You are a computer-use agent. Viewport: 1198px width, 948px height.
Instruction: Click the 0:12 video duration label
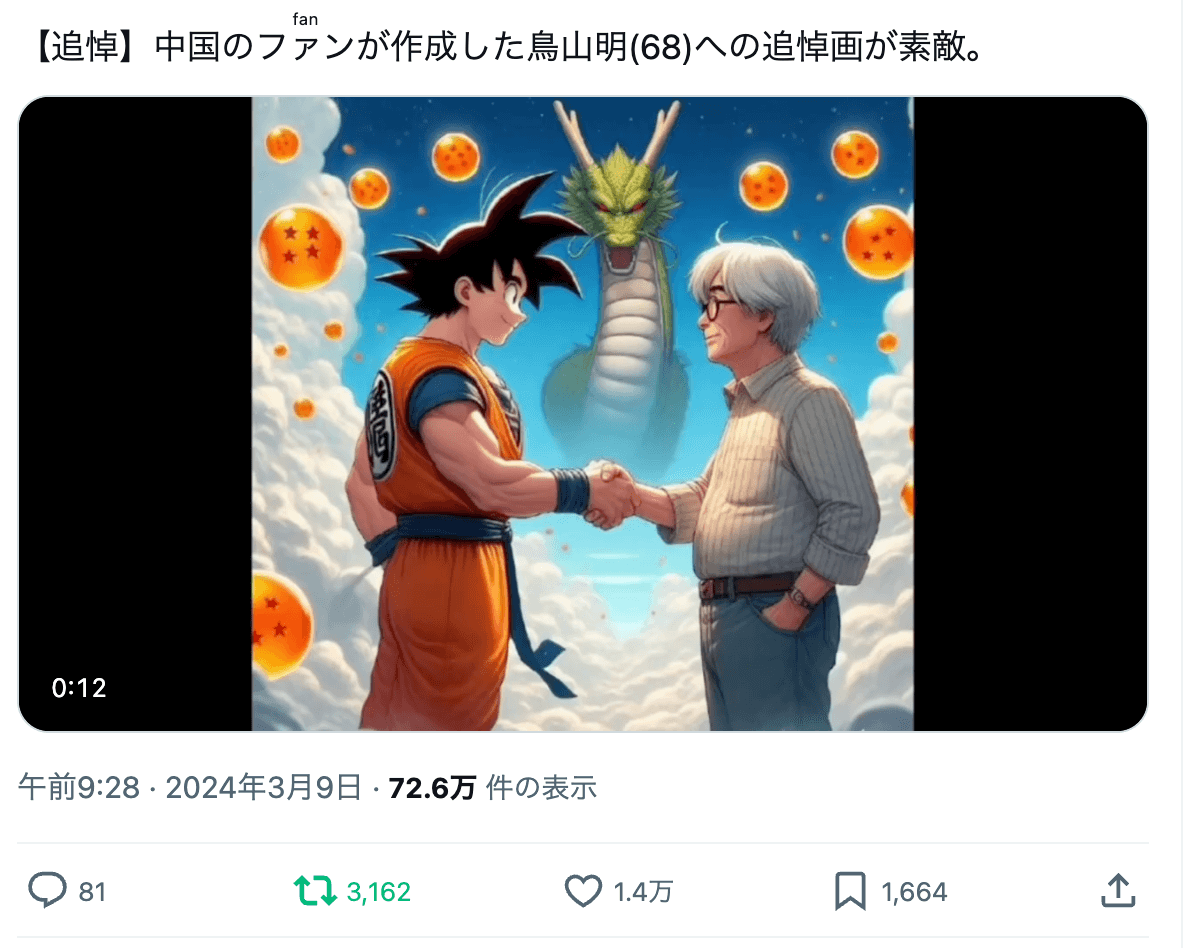79,688
